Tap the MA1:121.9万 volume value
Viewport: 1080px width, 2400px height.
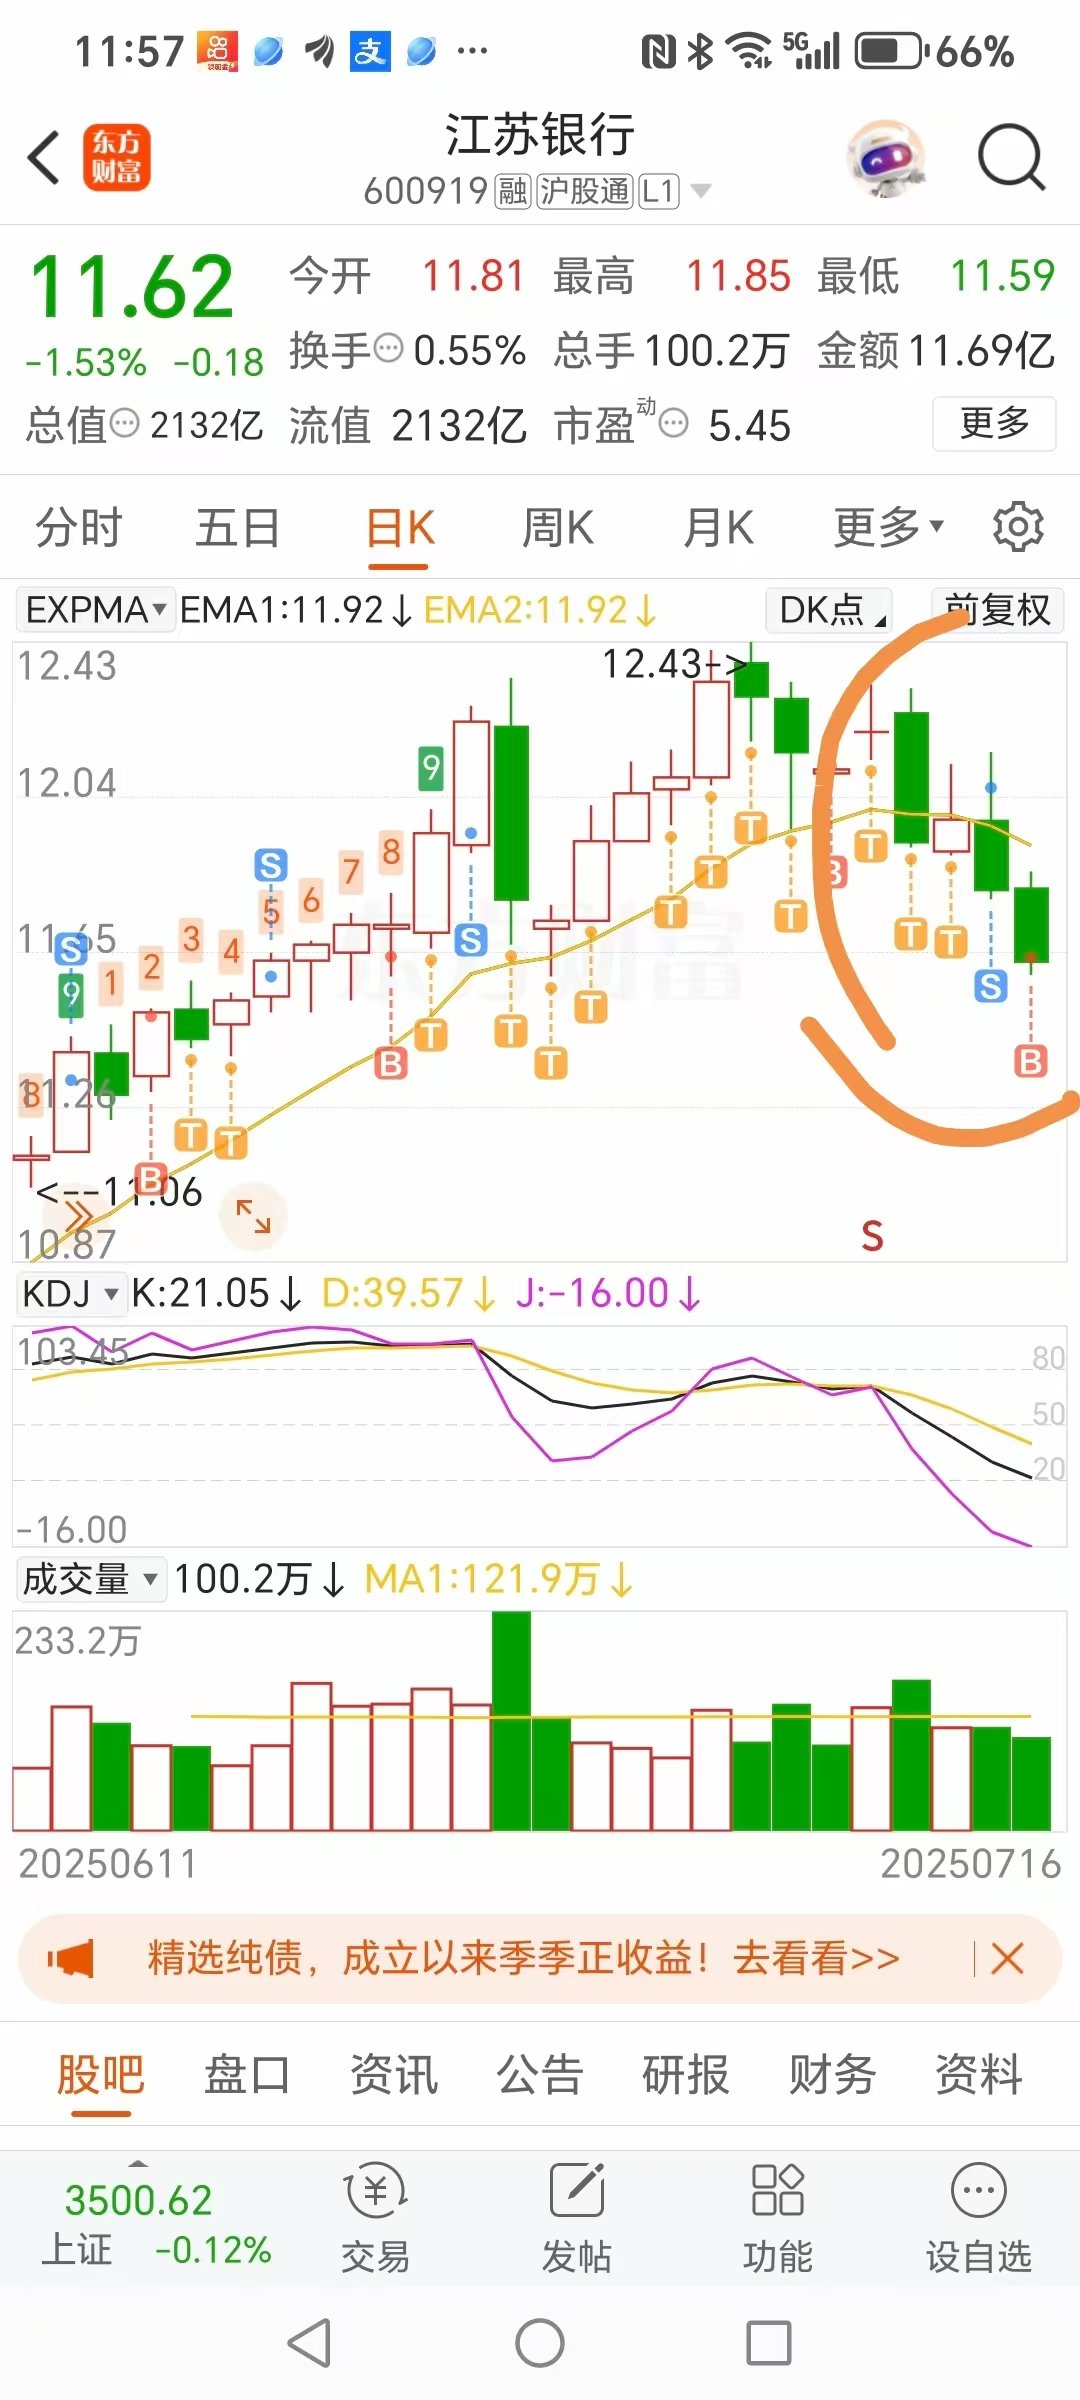coord(498,1579)
